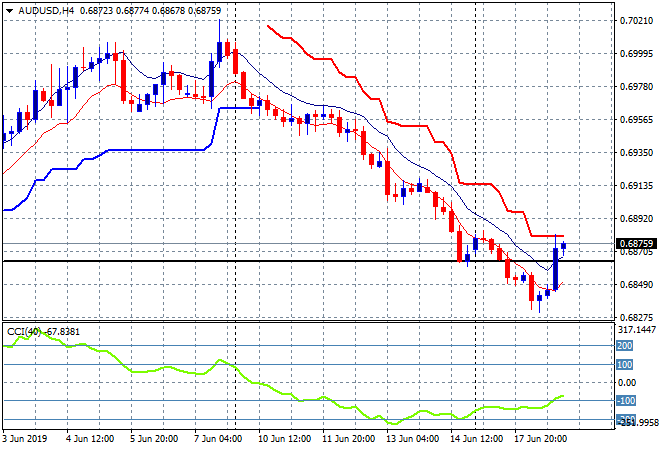Click the 0.69135 price axis label
This screenshot has width=660, height=450.
point(636,186)
